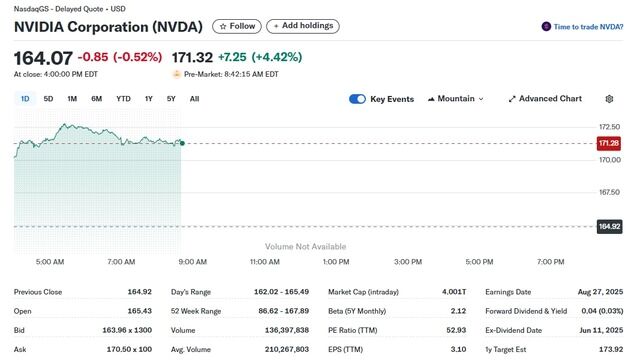This screenshot has height=364, width=628.
Task: Toggle the Key Events switch off
Action: [357, 99]
